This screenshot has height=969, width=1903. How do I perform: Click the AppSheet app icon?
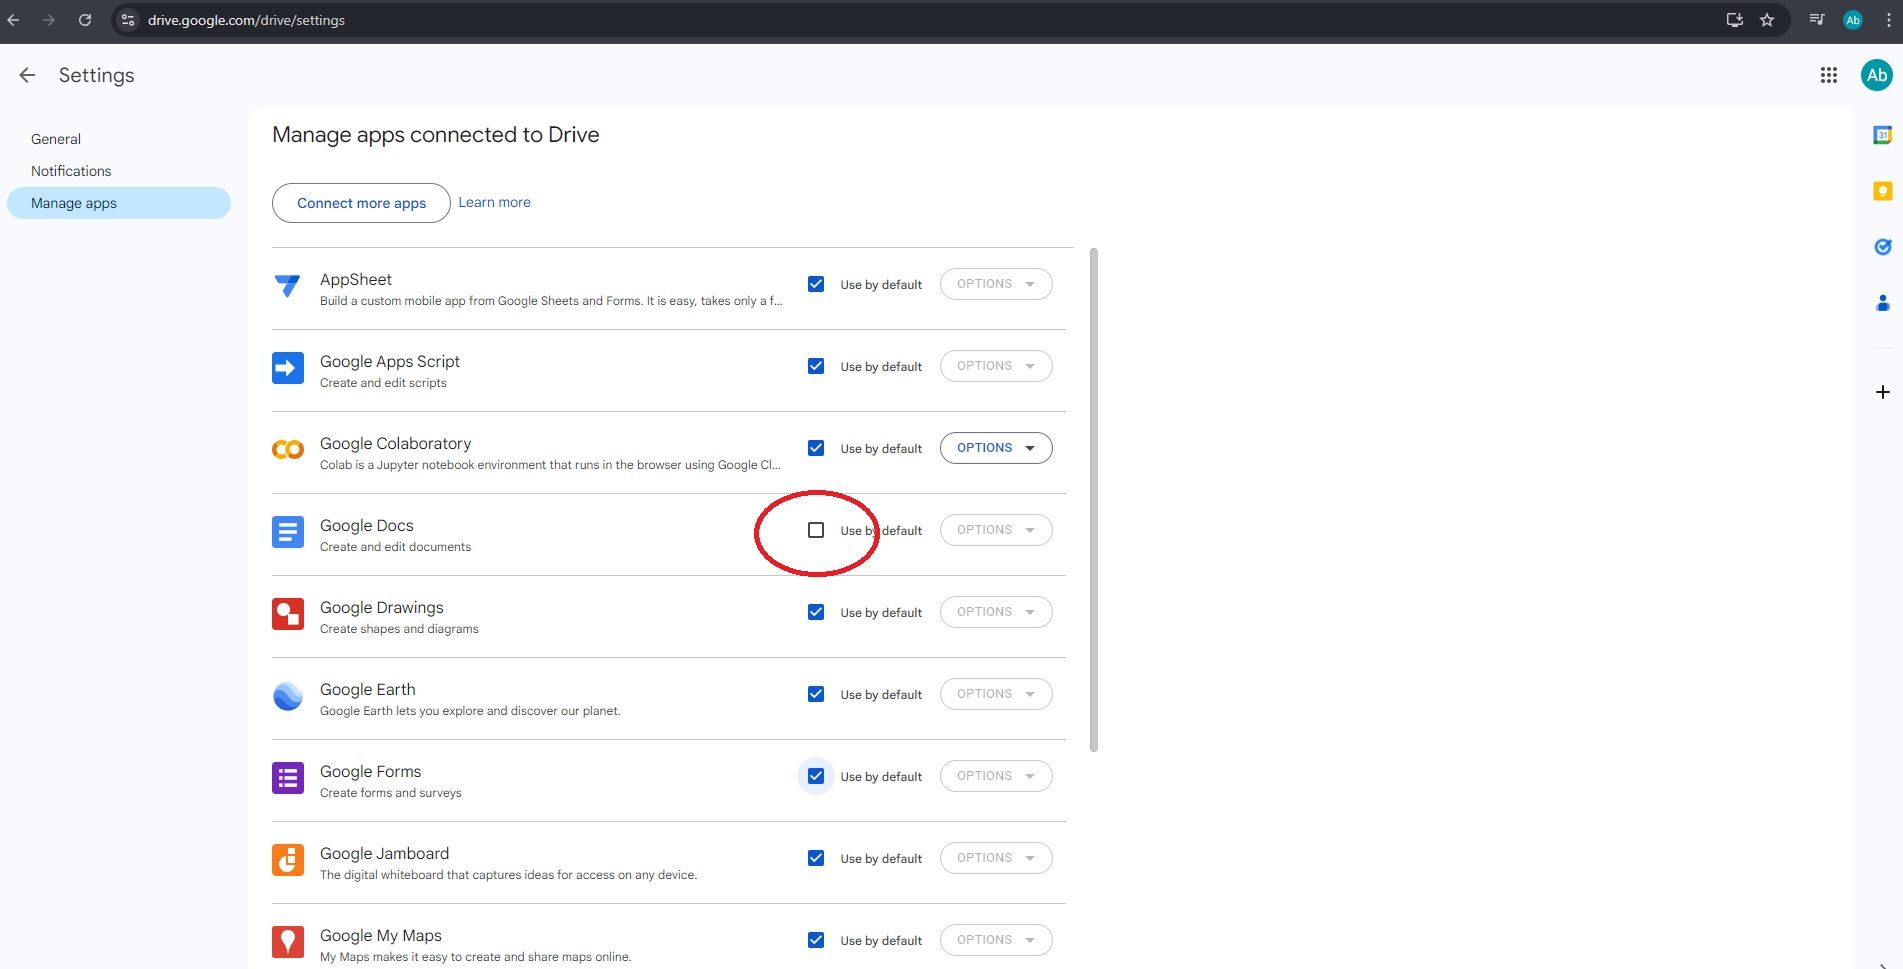288,286
